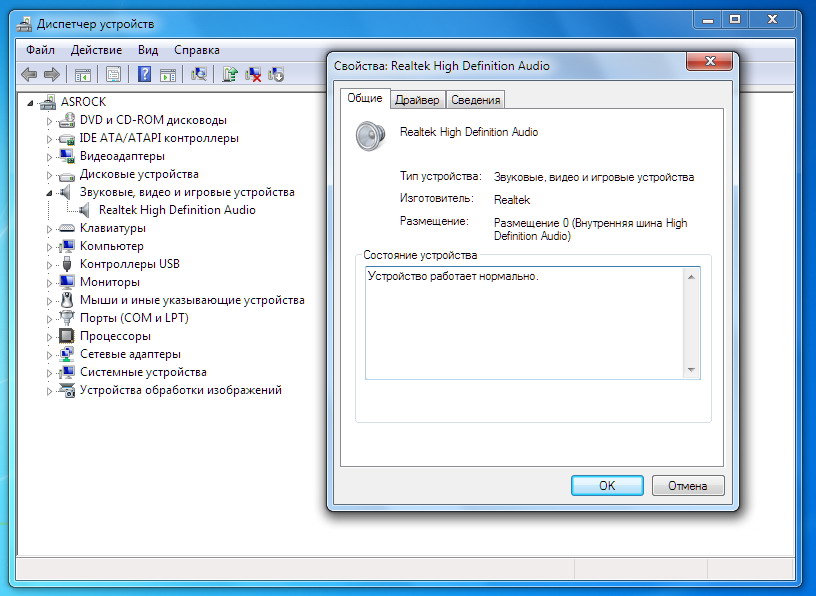Viewport: 816px width, 596px height.
Task: Click the Процессоры chip icon
Action: (x=67, y=336)
